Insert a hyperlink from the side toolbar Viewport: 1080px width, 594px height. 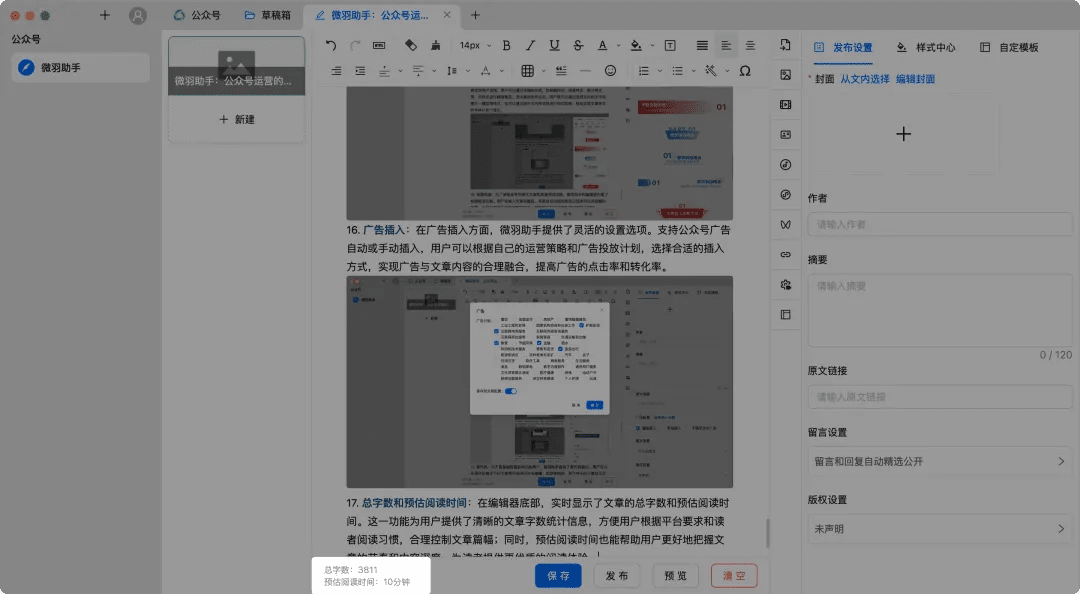pyautogui.click(x=786, y=255)
